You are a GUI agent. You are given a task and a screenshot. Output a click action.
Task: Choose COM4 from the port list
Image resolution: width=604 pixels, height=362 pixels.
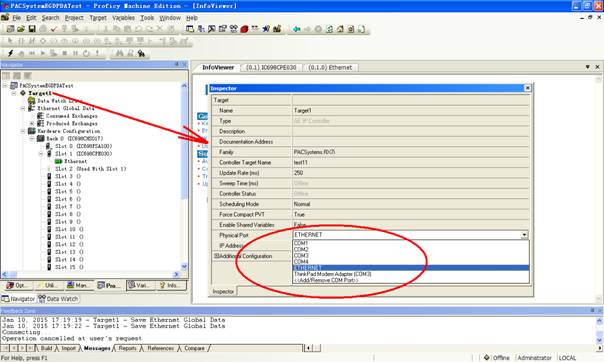[x=411, y=261]
